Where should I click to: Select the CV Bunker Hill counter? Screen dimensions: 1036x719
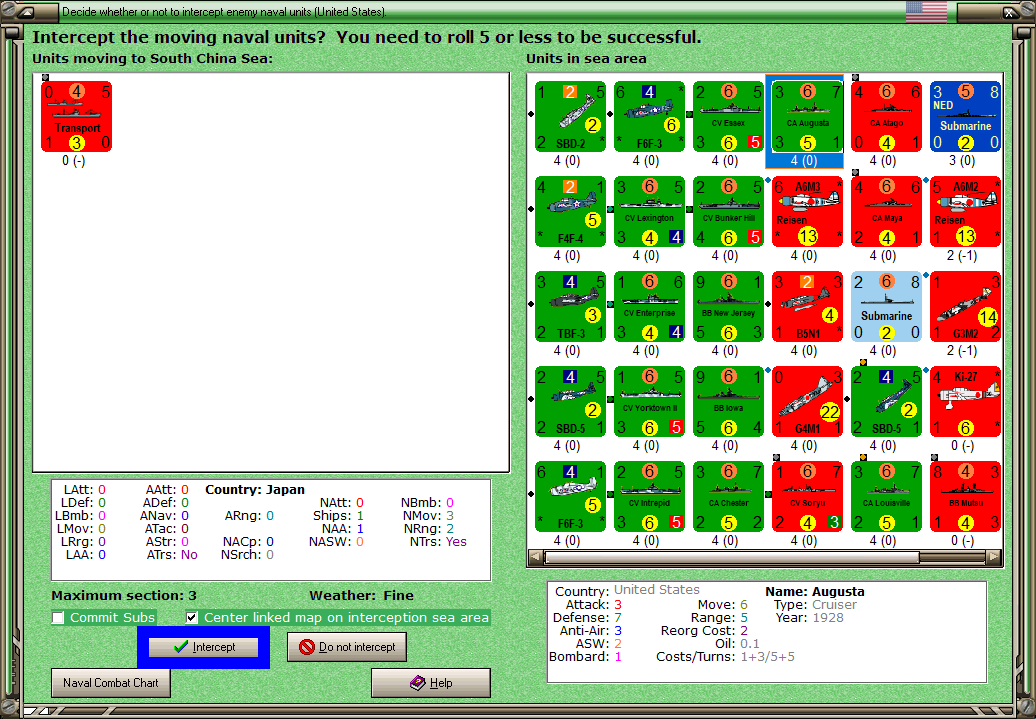point(729,211)
